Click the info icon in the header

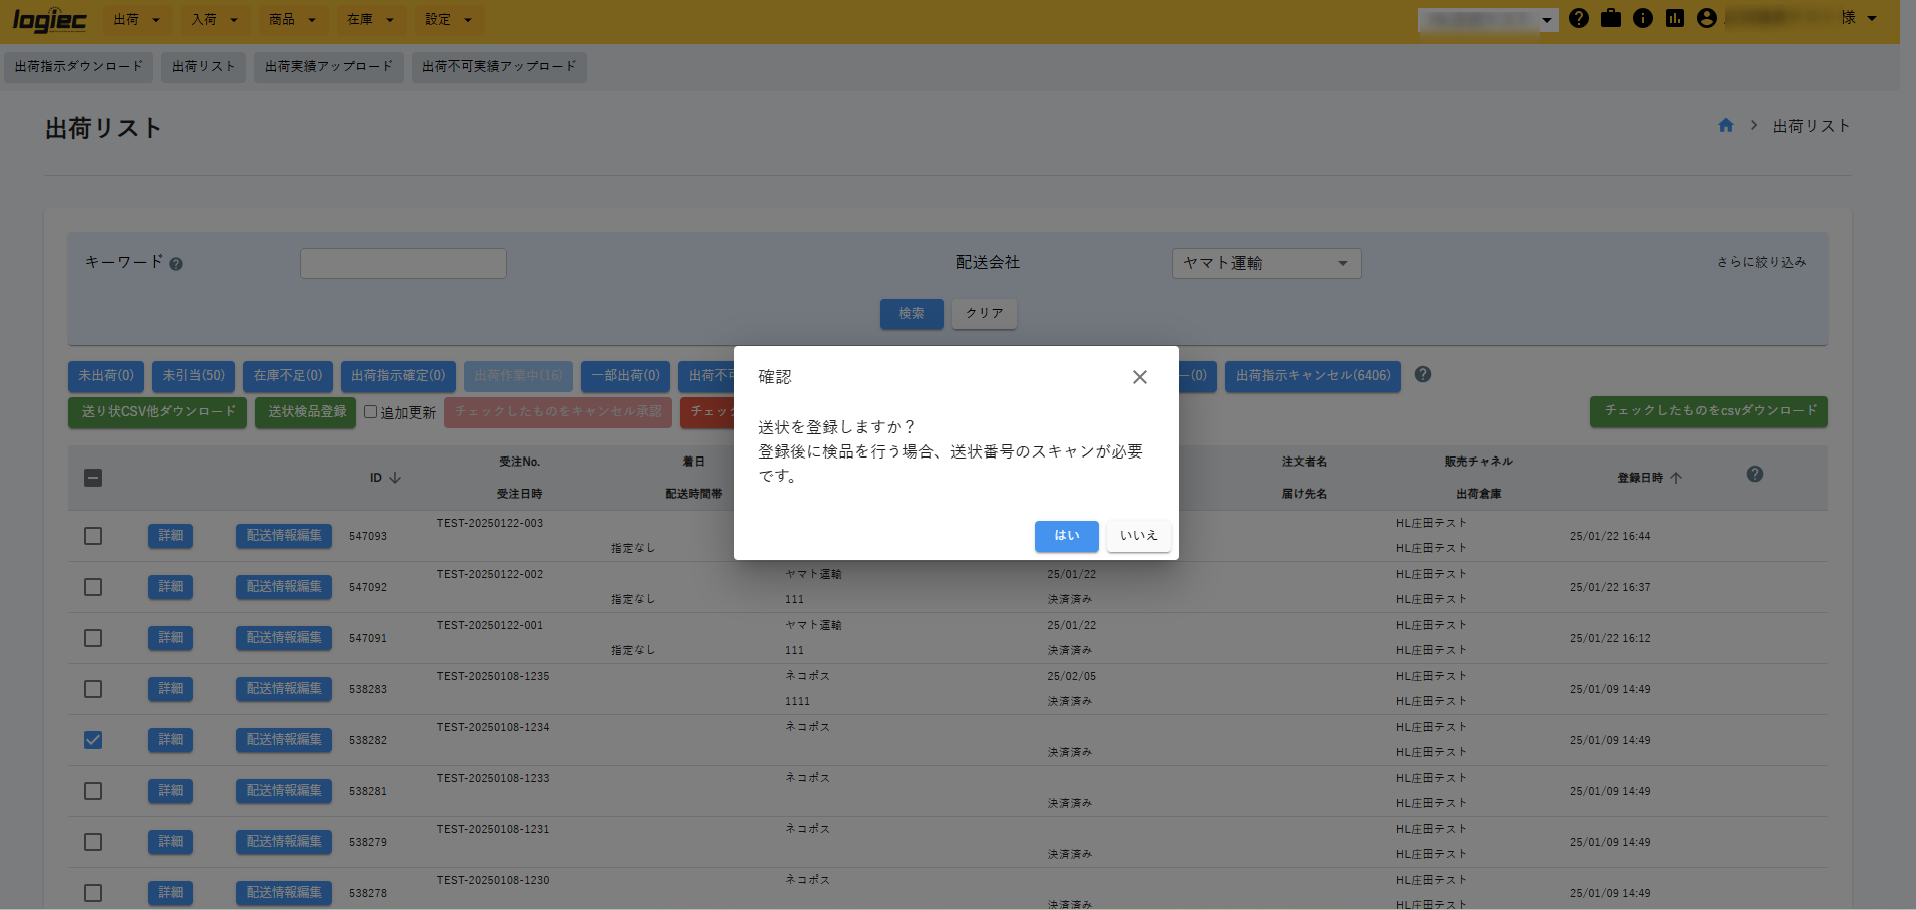pyautogui.click(x=1643, y=18)
